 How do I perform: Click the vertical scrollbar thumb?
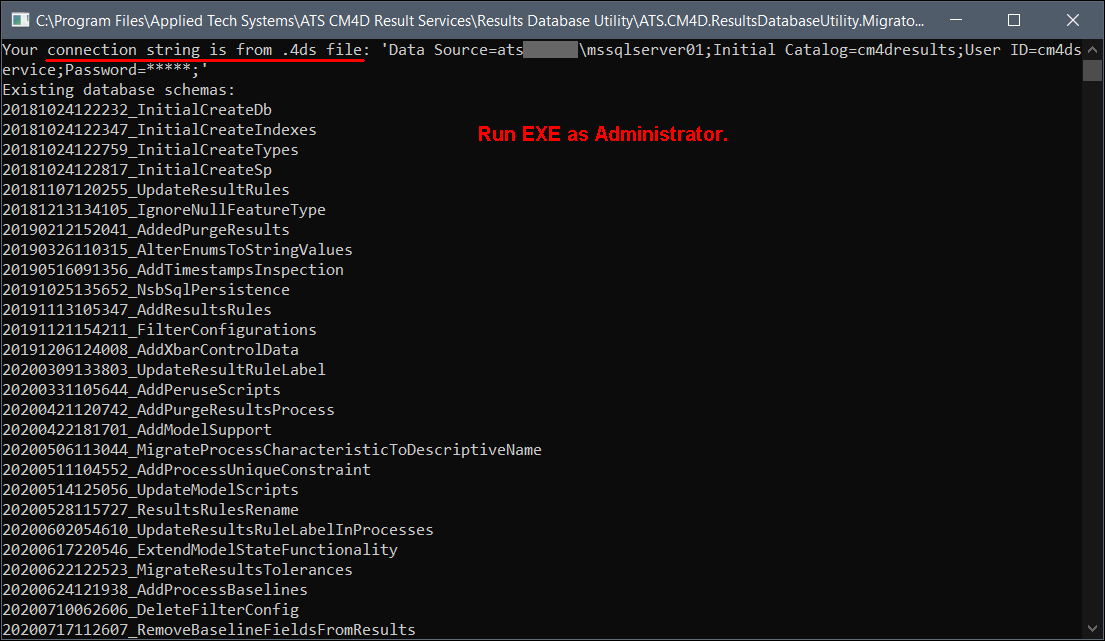pyautogui.click(x=1092, y=70)
